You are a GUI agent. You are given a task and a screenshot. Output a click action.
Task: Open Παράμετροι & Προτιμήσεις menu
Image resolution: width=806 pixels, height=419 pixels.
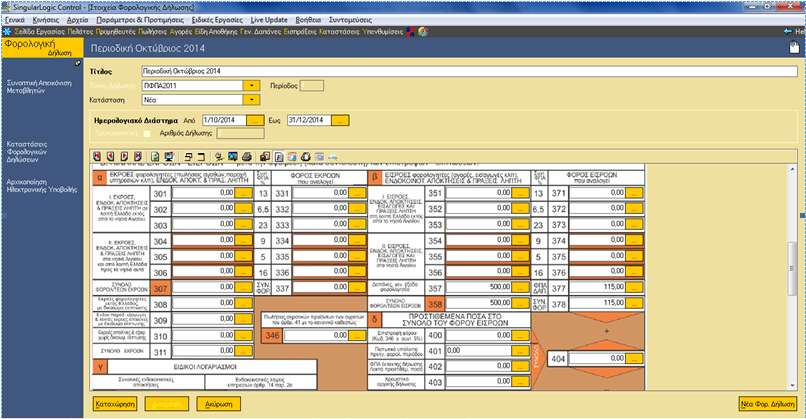tap(140, 20)
